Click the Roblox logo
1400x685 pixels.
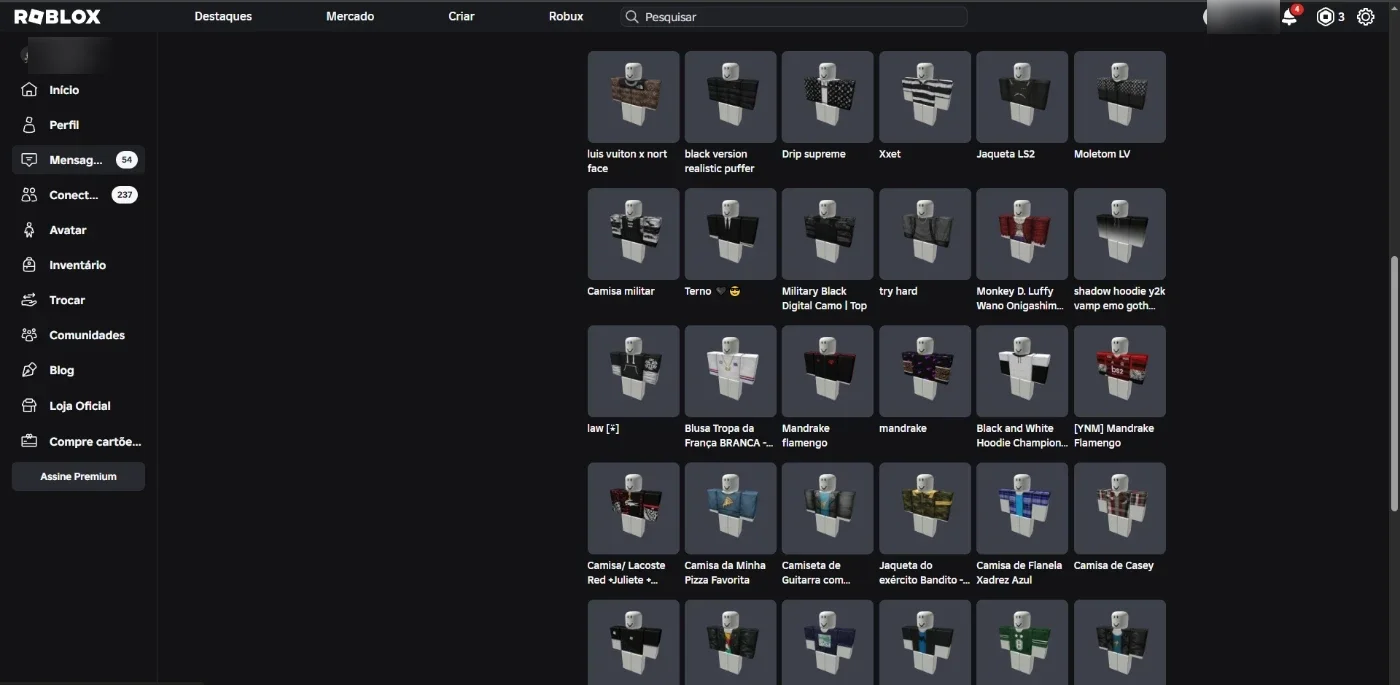[x=57, y=17]
